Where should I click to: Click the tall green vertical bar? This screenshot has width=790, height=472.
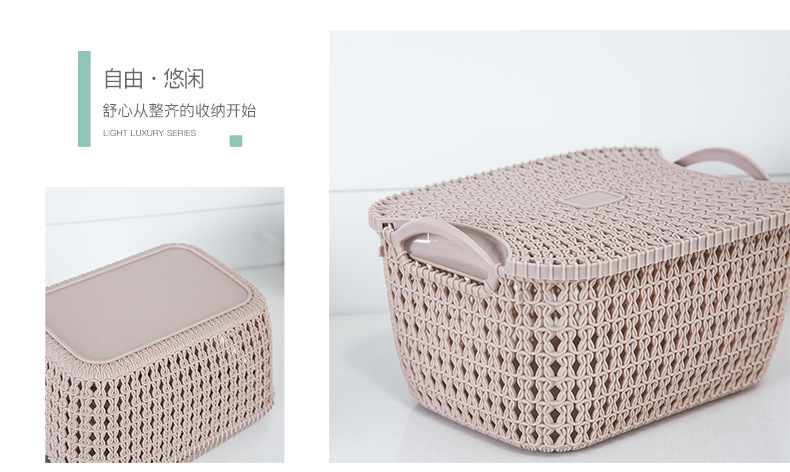[x=84, y=99]
